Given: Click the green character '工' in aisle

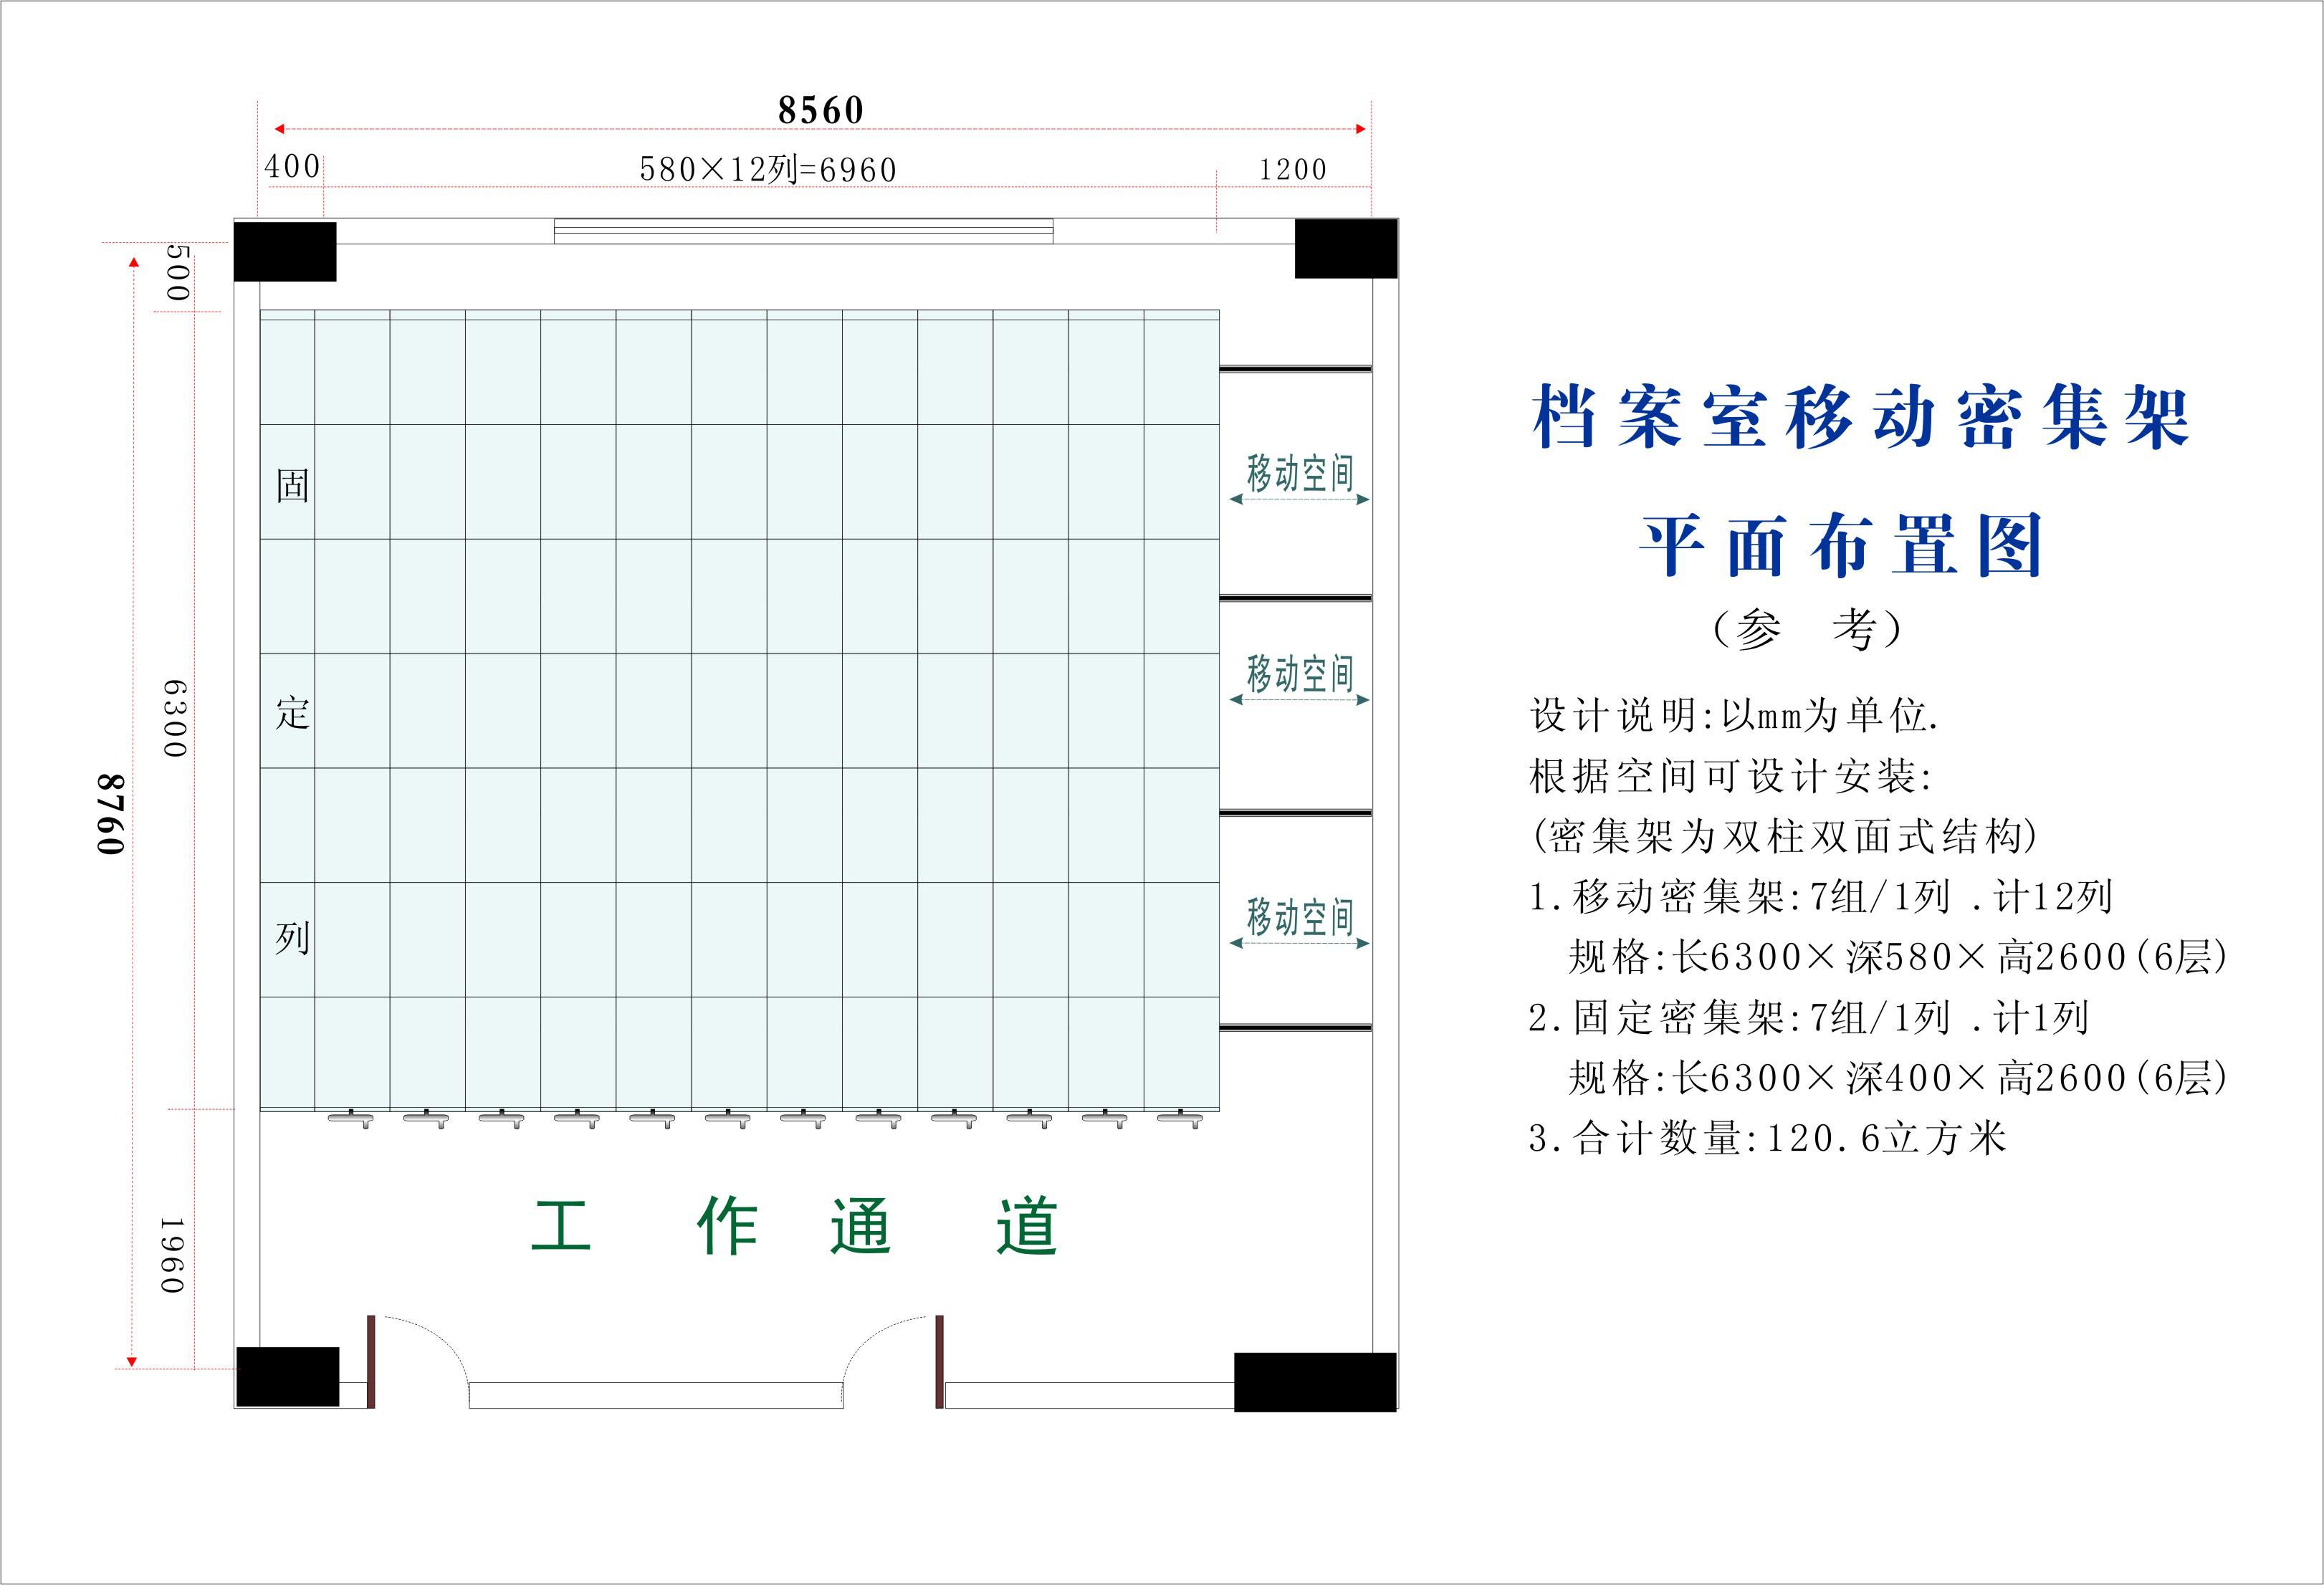Looking at the screenshot, I should point(561,1225).
